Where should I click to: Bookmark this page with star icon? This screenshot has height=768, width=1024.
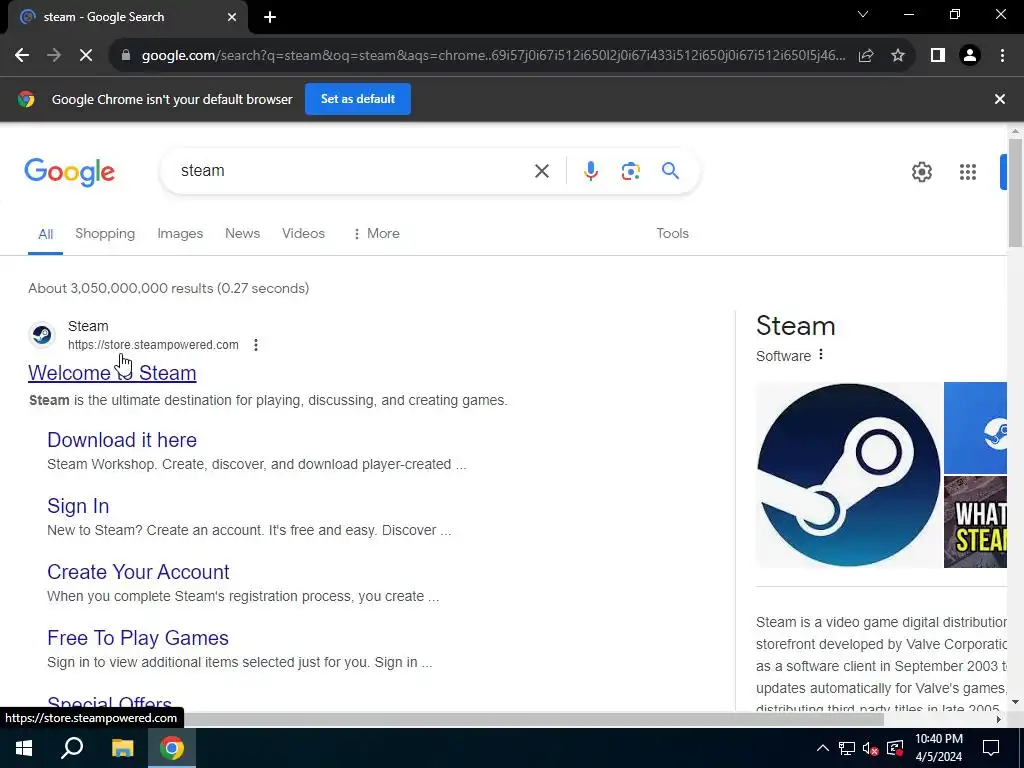coord(898,56)
